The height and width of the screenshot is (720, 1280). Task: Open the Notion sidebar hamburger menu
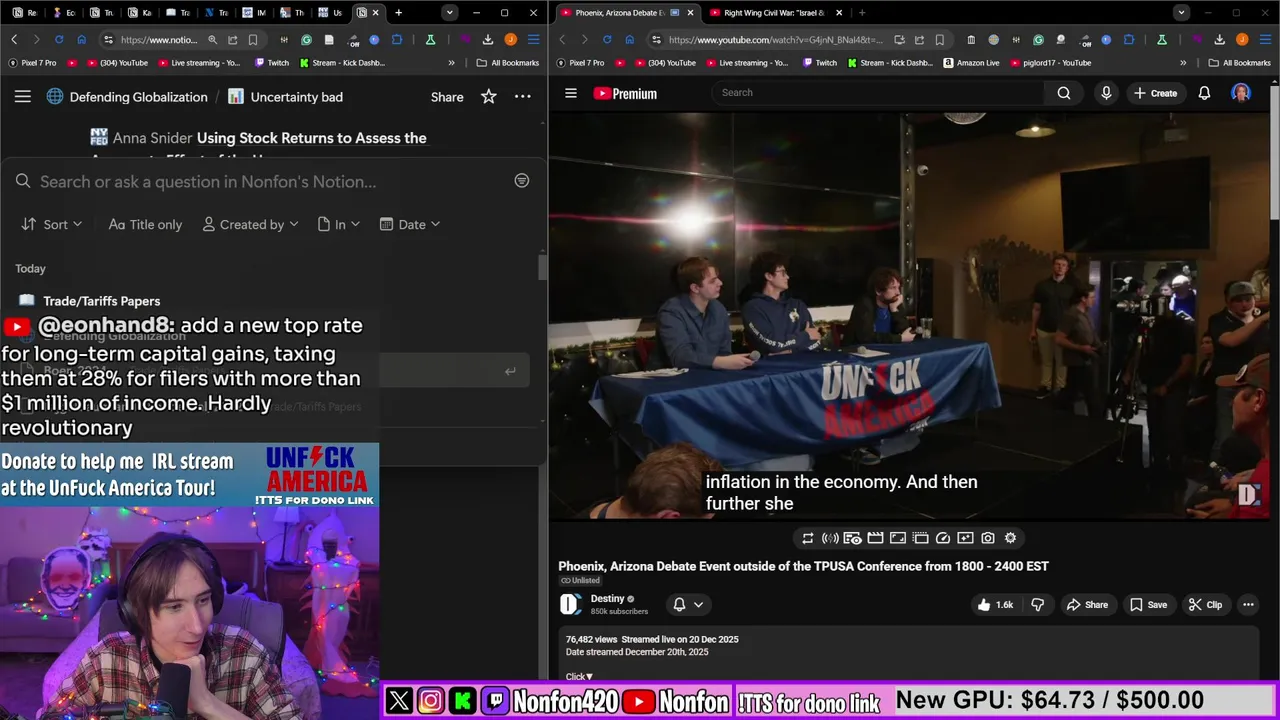coord(22,97)
